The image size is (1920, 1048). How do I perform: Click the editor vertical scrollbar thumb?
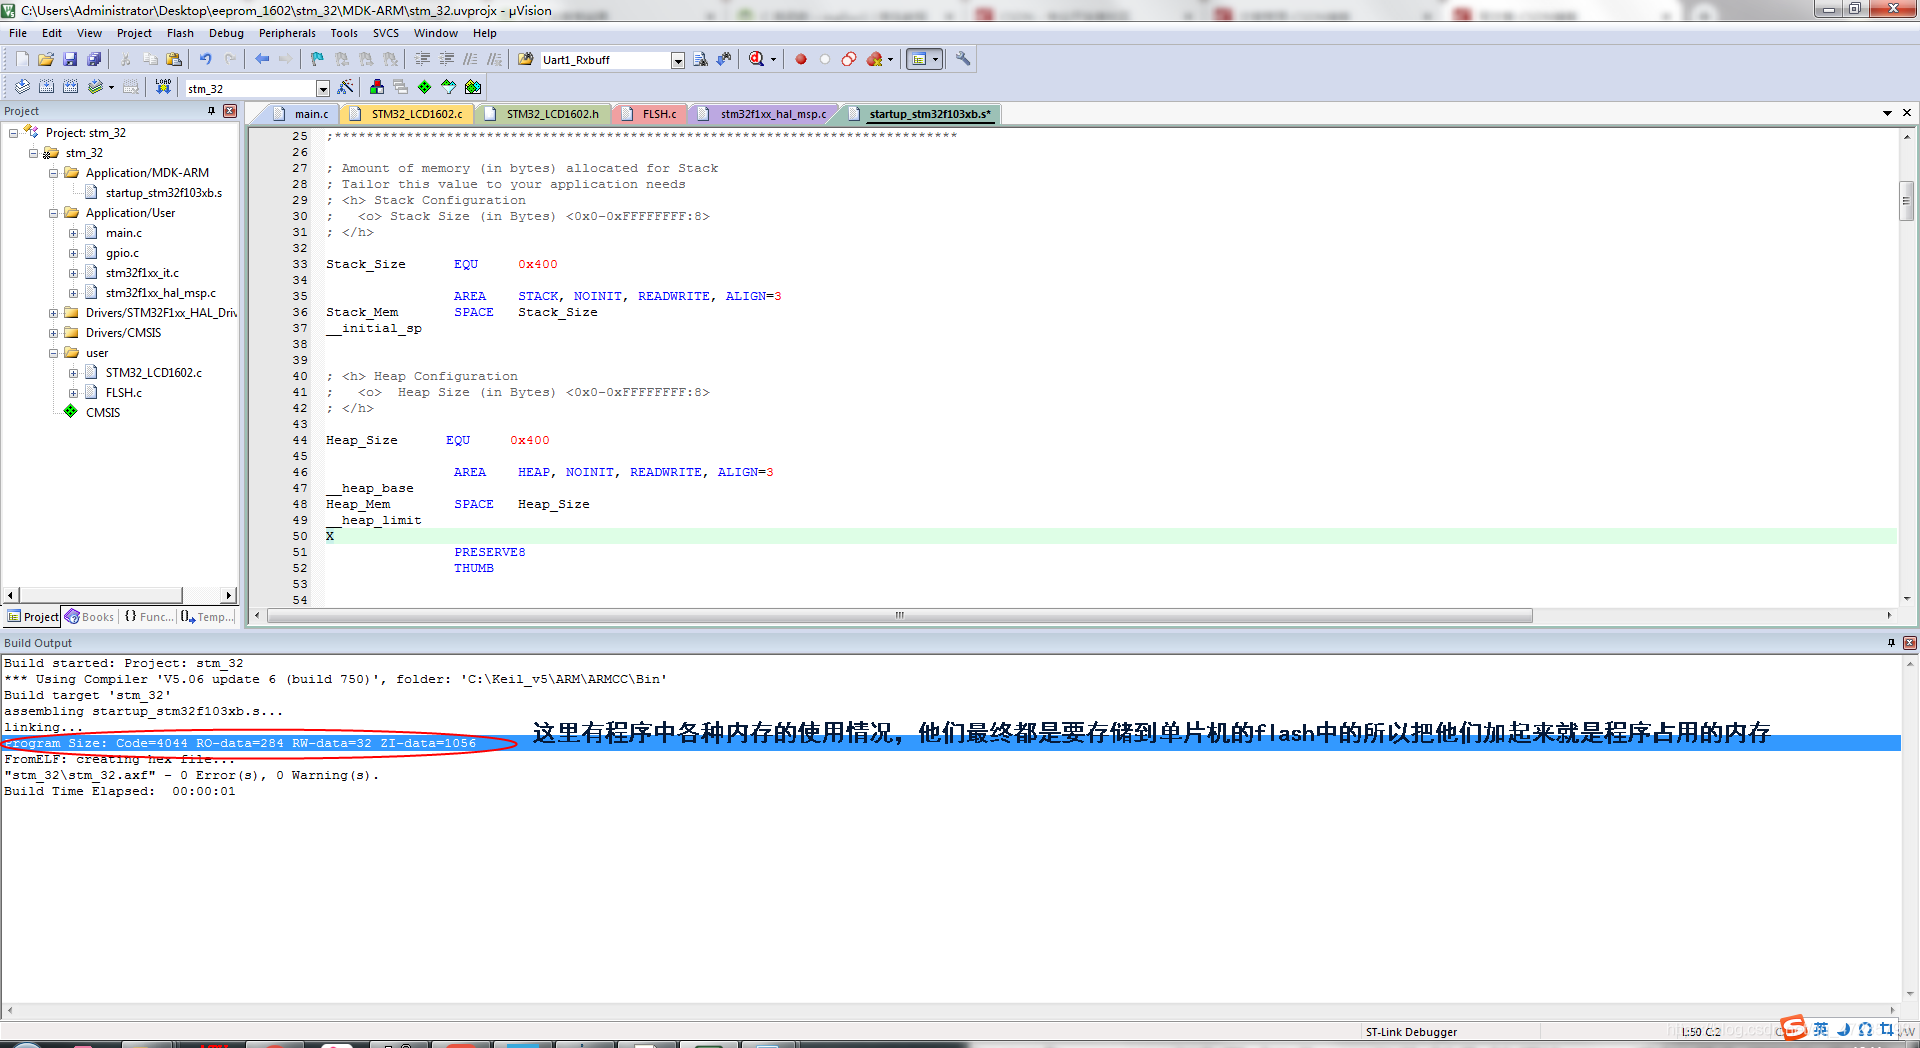tap(1907, 201)
